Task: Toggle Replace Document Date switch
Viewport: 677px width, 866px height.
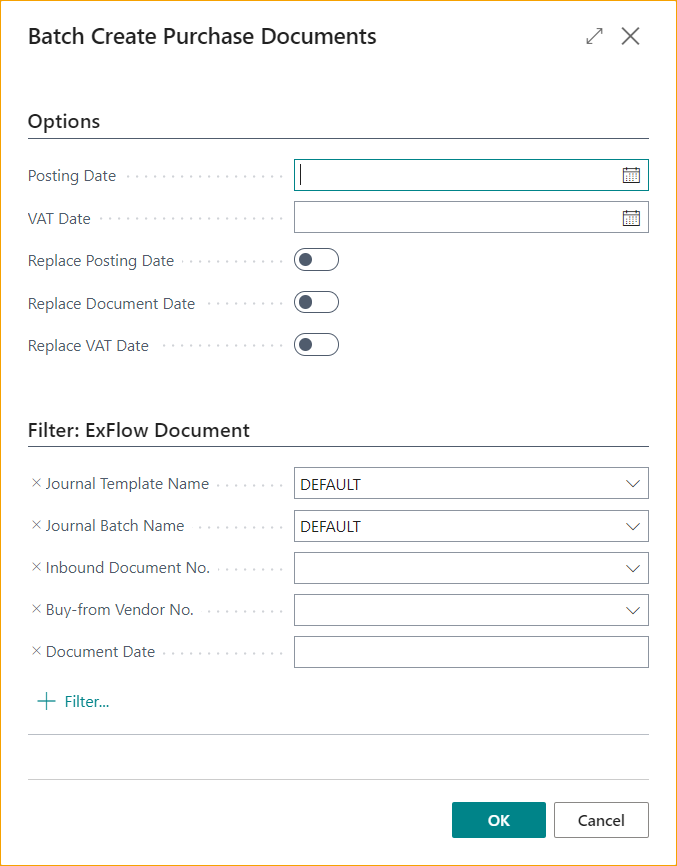Action: (x=316, y=302)
